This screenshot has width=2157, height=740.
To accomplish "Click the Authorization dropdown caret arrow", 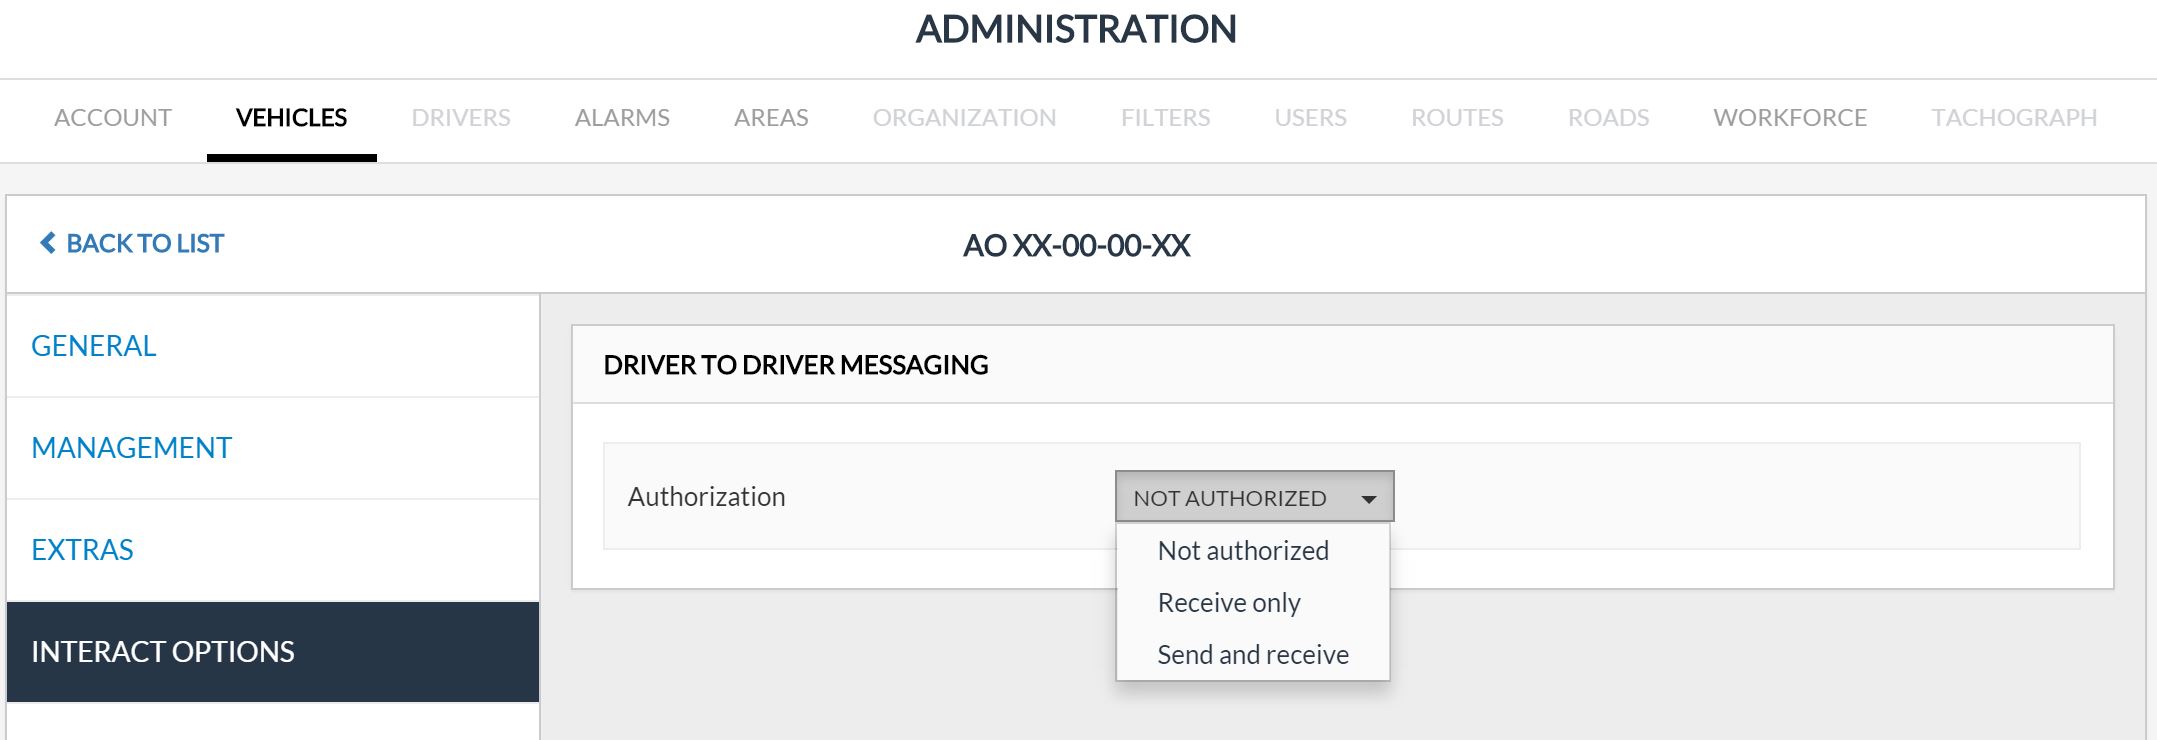I will point(1368,498).
